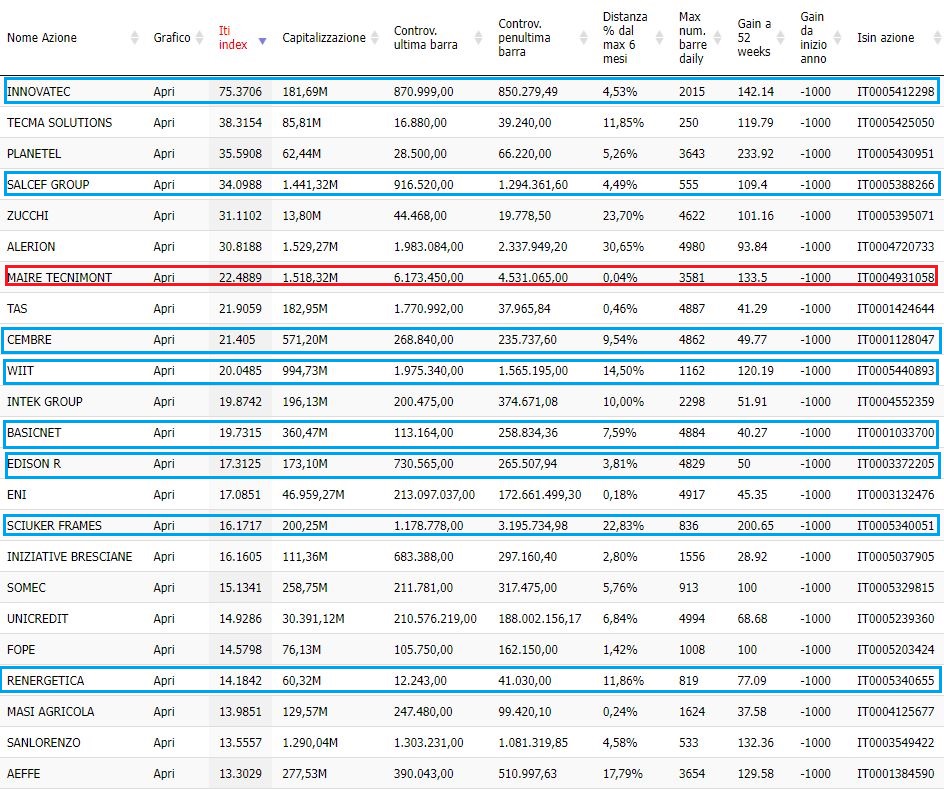Viewport: 944px width, 789px height.
Task: Open Apri chart link for INNOVATEC
Action: pyautogui.click(x=164, y=91)
